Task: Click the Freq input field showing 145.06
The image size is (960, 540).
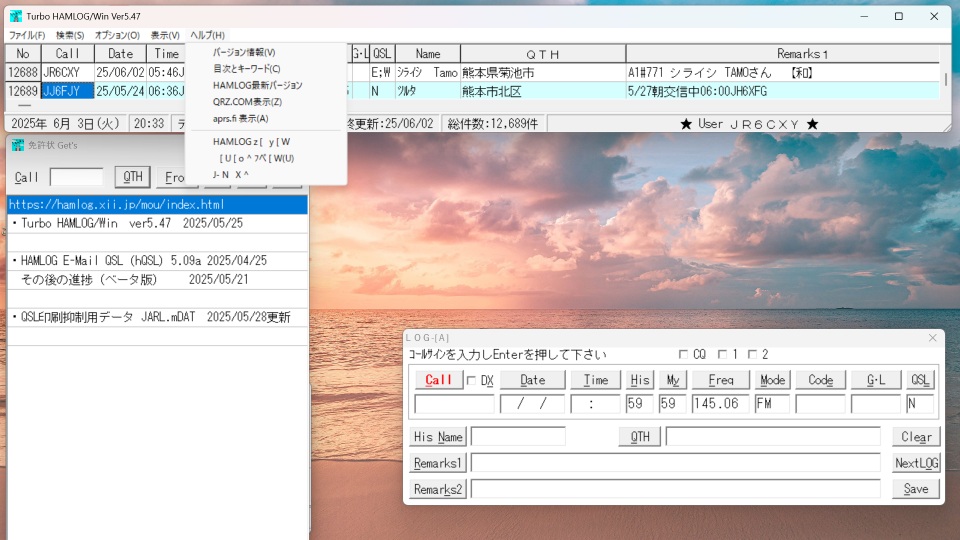Action: click(720, 404)
